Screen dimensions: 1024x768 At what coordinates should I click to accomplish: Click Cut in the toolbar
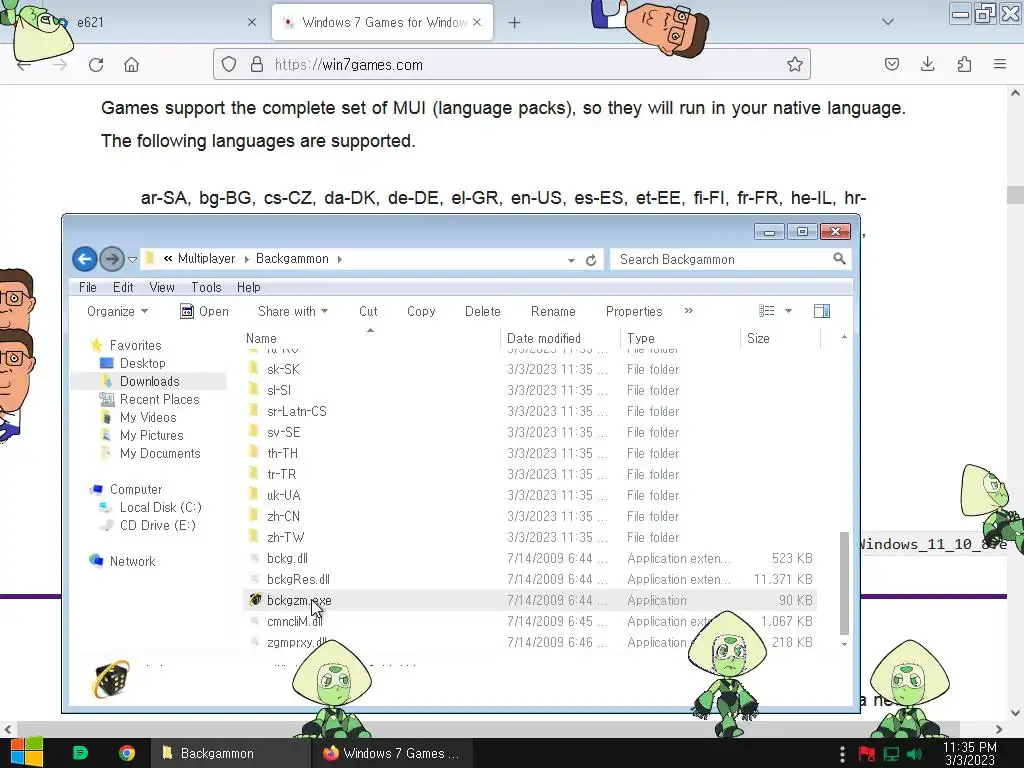point(368,312)
